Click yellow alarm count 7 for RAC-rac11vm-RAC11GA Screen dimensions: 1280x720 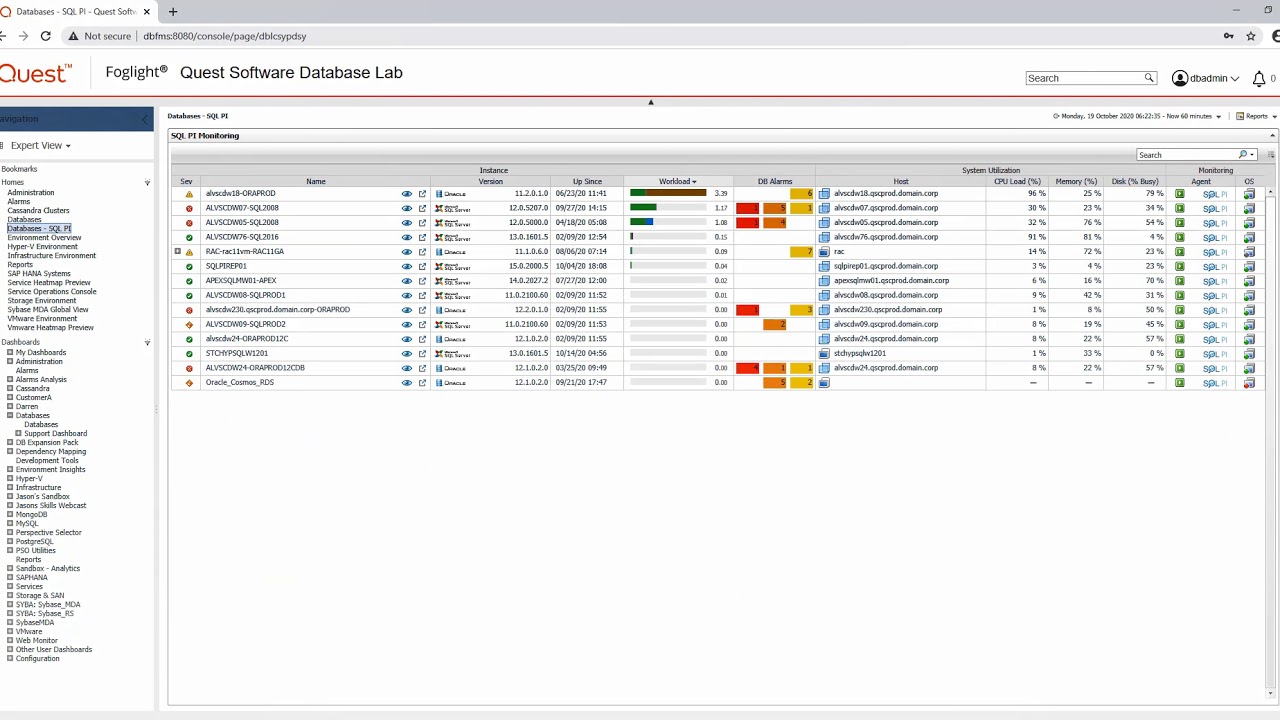click(x=801, y=252)
